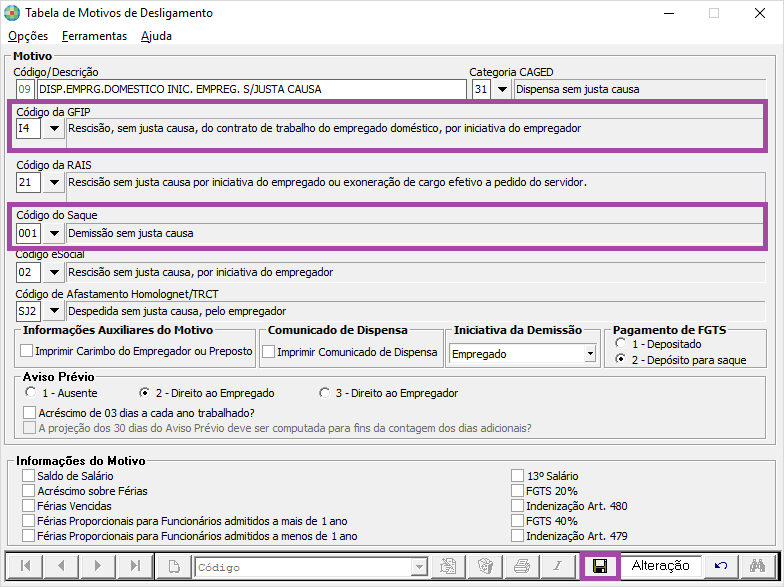784x587 pixels.
Task: Check Acréscimo sobre Férias option
Action: click(28, 490)
